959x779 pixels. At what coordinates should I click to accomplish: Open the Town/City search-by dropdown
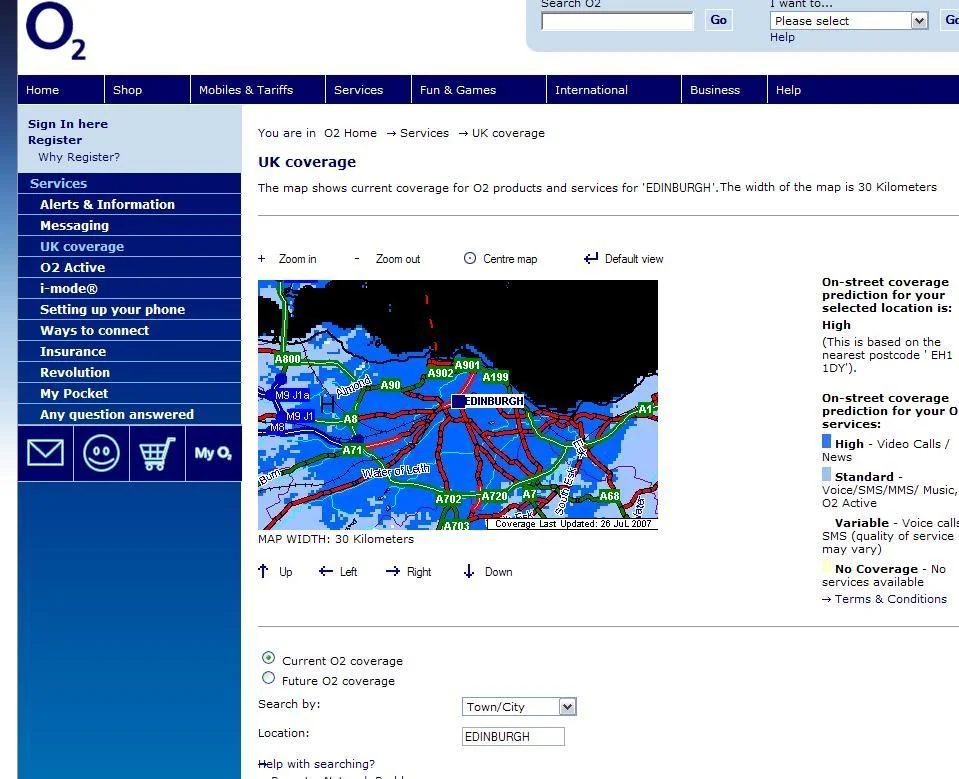tap(519, 707)
